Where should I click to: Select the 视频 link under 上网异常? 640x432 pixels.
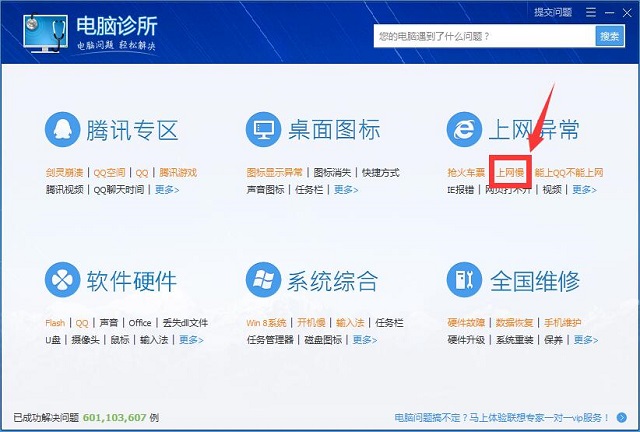coord(552,189)
